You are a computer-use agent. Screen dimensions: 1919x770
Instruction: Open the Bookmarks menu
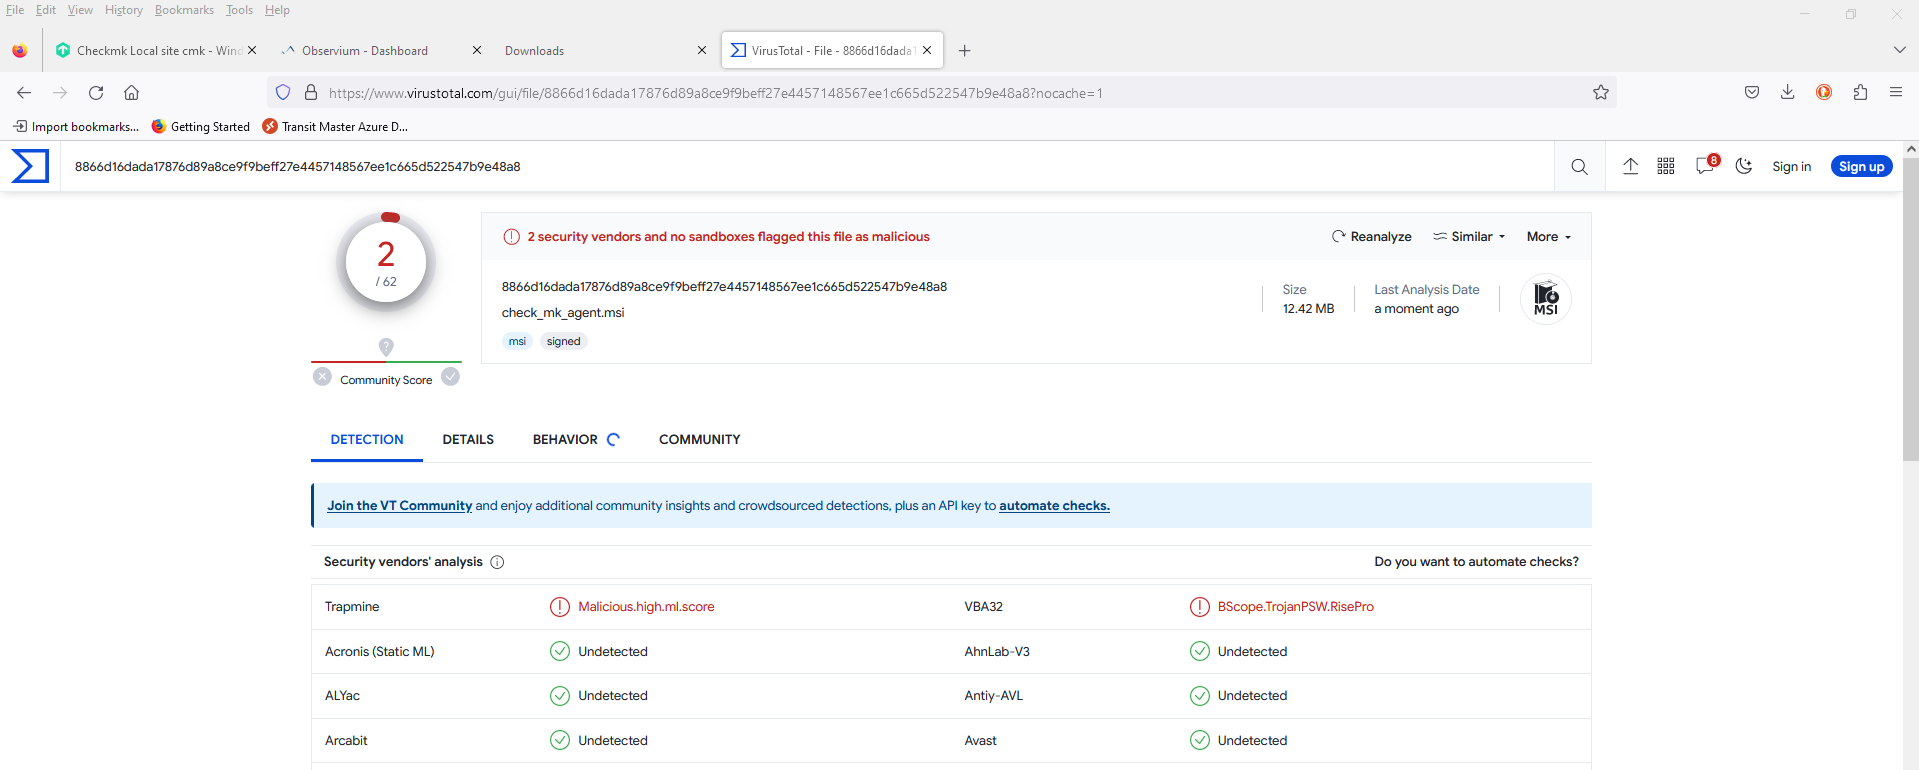pyautogui.click(x=184, y=10)
